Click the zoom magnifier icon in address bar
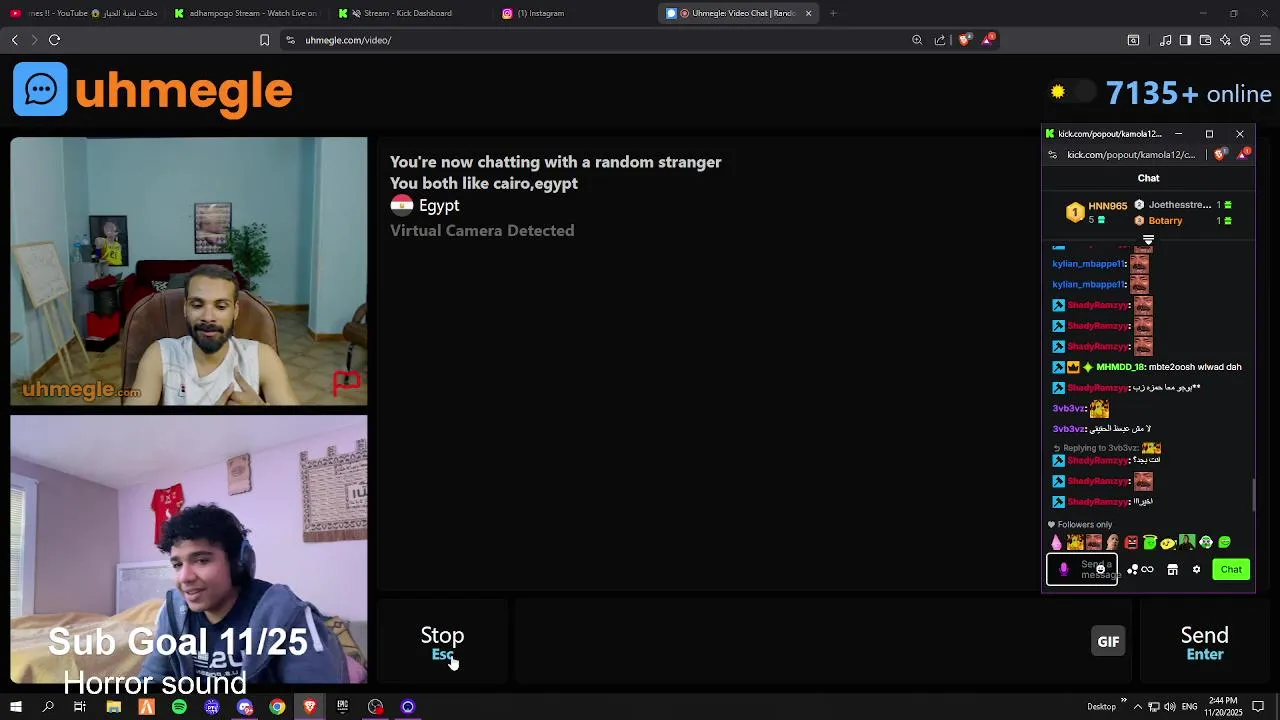The height and width of the screenshot is (720, 1280). [x=917, y=40]
